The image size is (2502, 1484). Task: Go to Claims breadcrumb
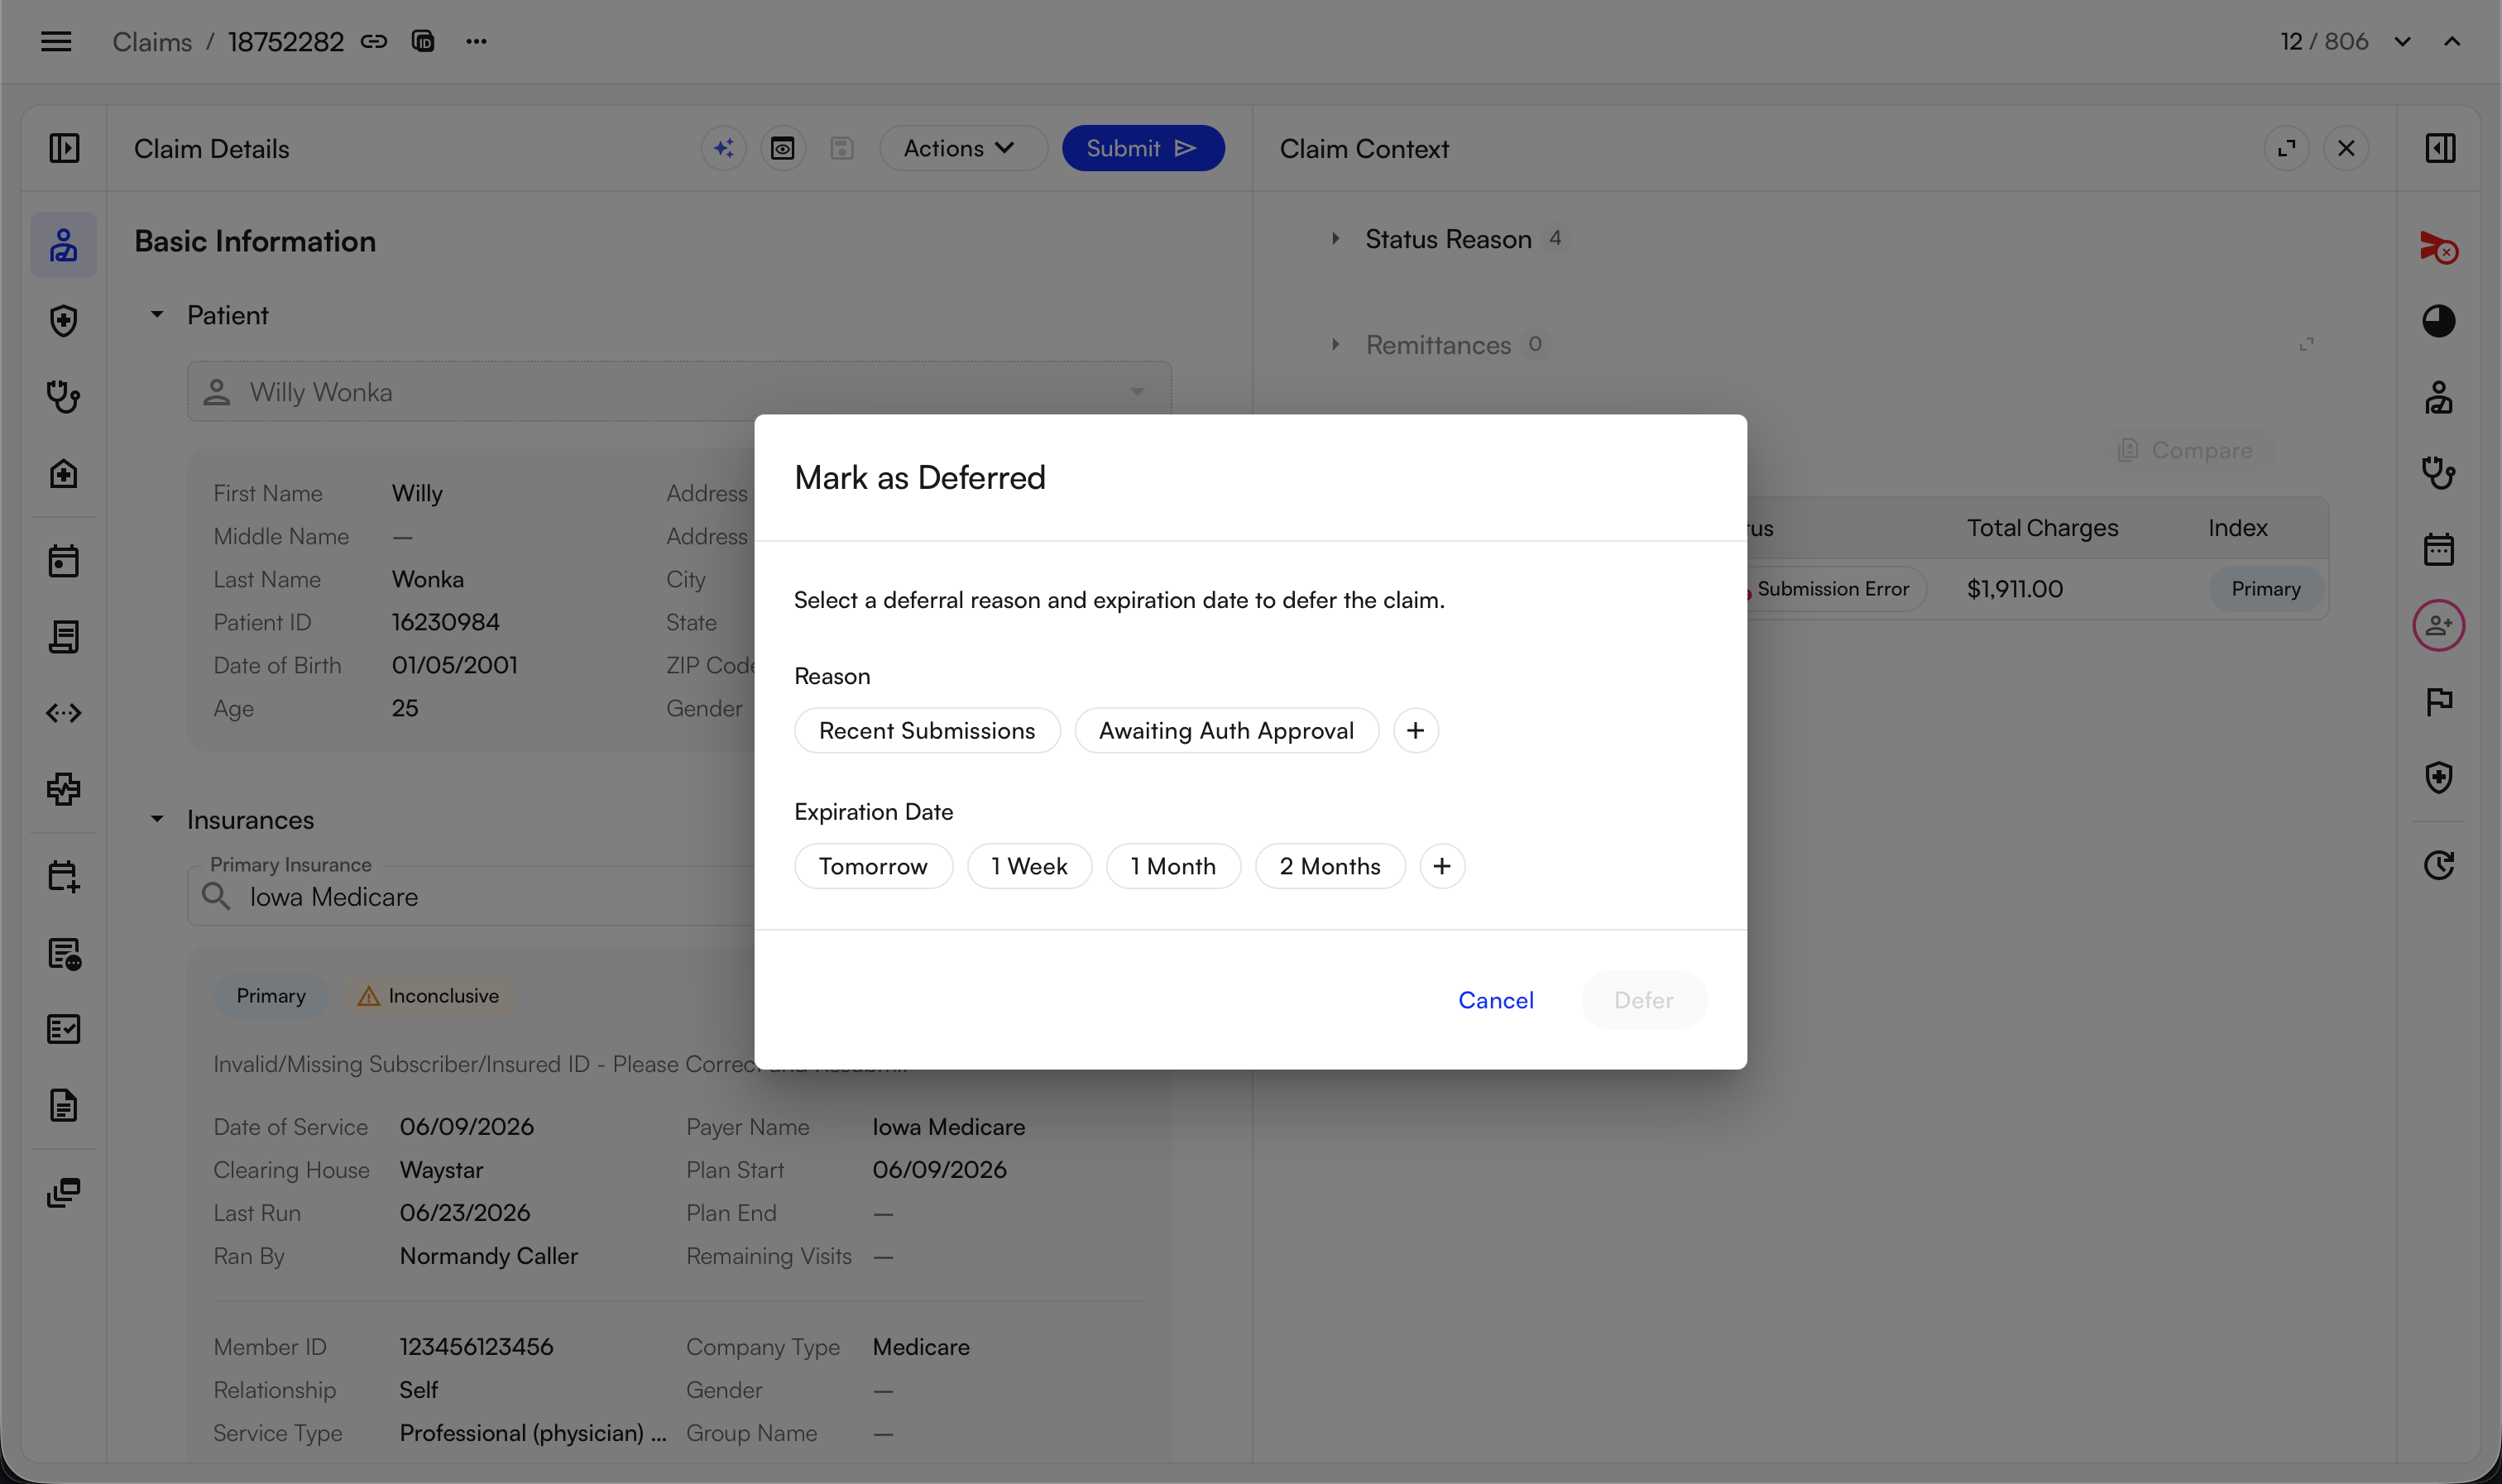point(152,42)
